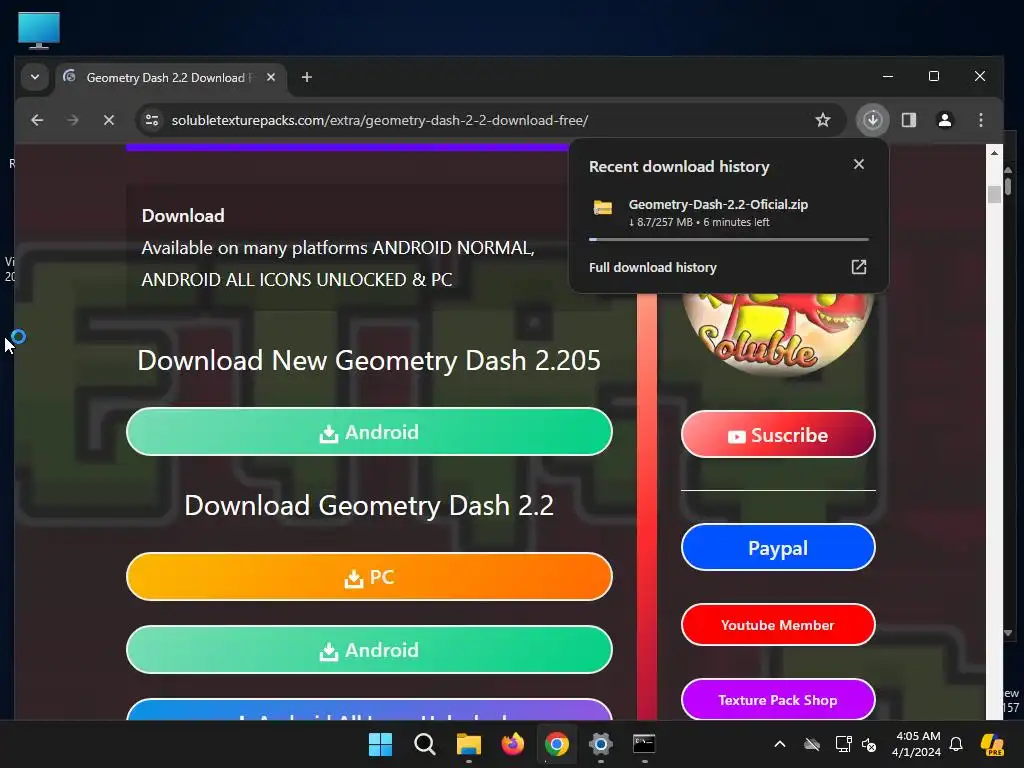The image size is (1024, 768).
Task: Open the Chrome profile icon
Action: 944,120
